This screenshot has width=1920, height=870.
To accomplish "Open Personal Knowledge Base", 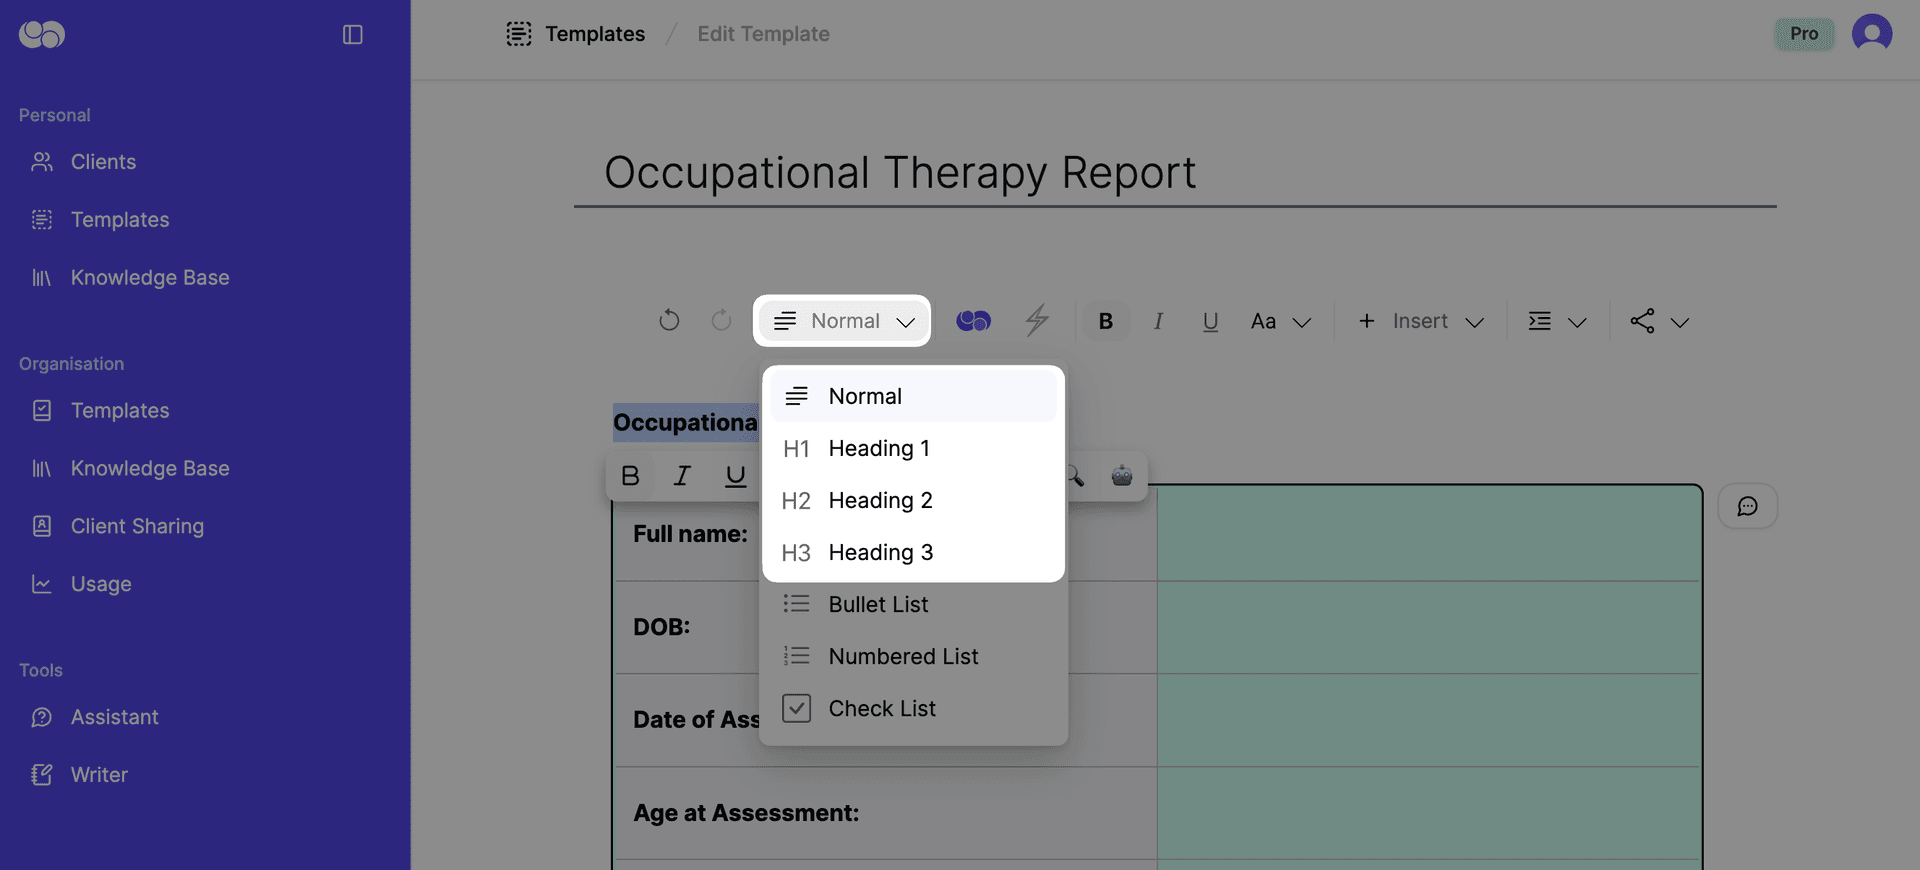I will point(150,278).
